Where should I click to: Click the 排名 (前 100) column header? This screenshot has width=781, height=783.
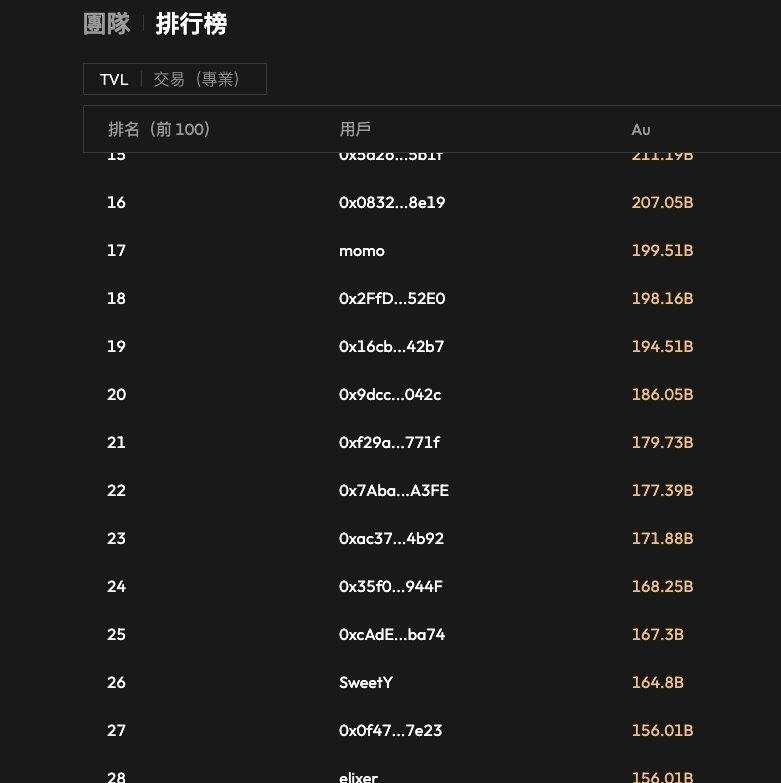pos(159,129)
